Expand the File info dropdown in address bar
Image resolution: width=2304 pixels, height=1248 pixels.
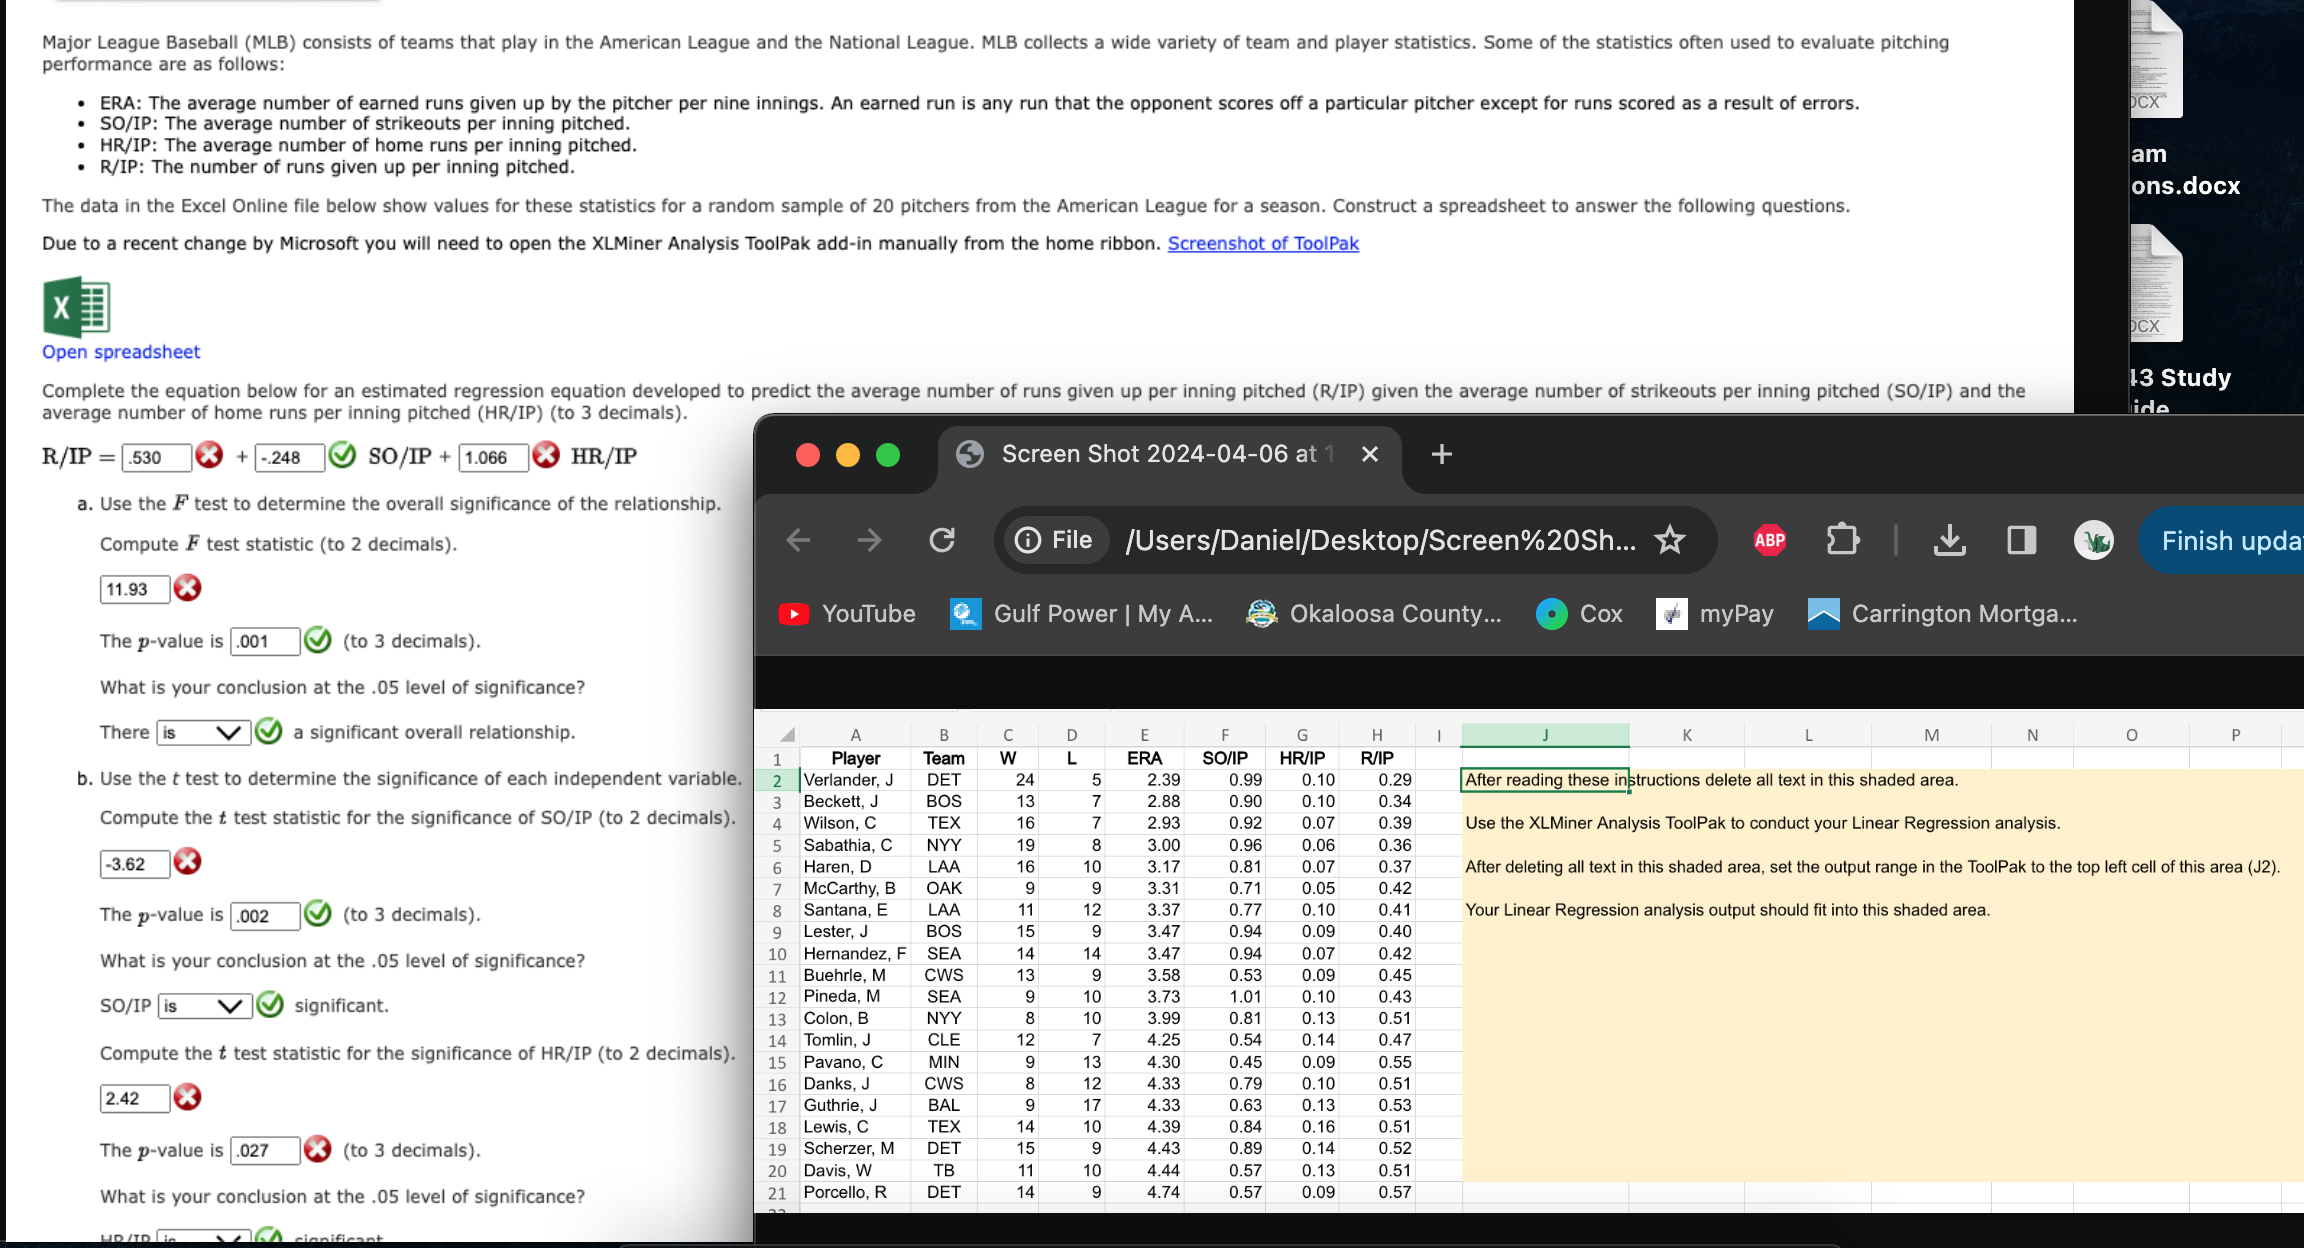click(x=1052, y=539)
